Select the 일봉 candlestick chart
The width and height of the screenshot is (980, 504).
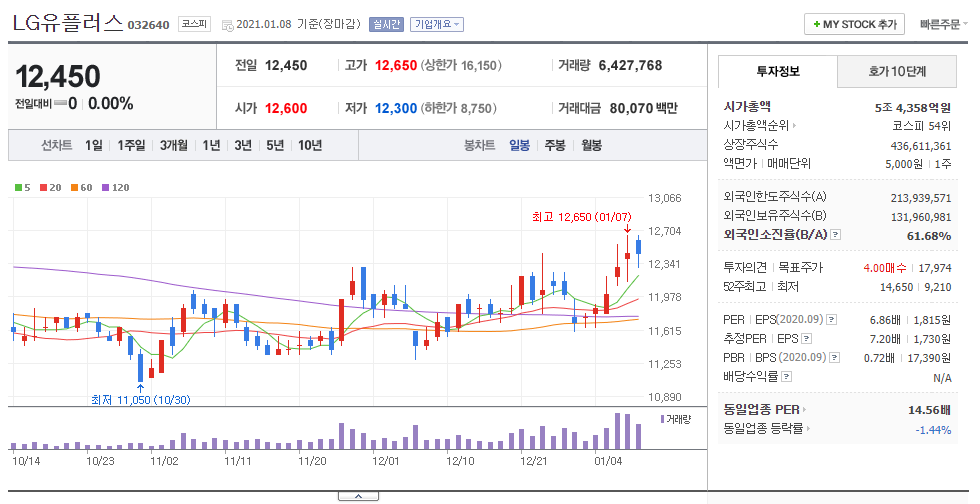[x=519, y=145]
